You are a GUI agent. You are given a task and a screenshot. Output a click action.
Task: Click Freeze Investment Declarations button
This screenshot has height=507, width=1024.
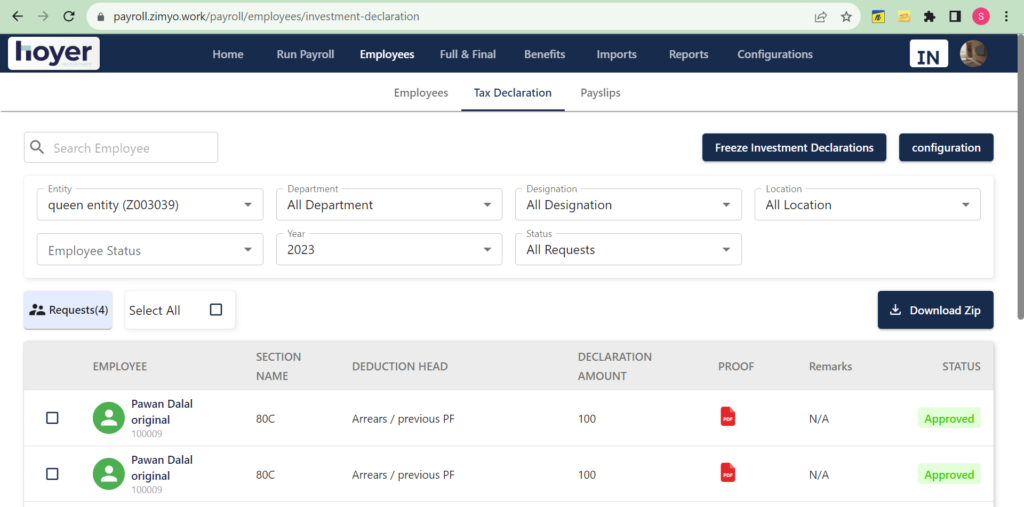(794, 148)
